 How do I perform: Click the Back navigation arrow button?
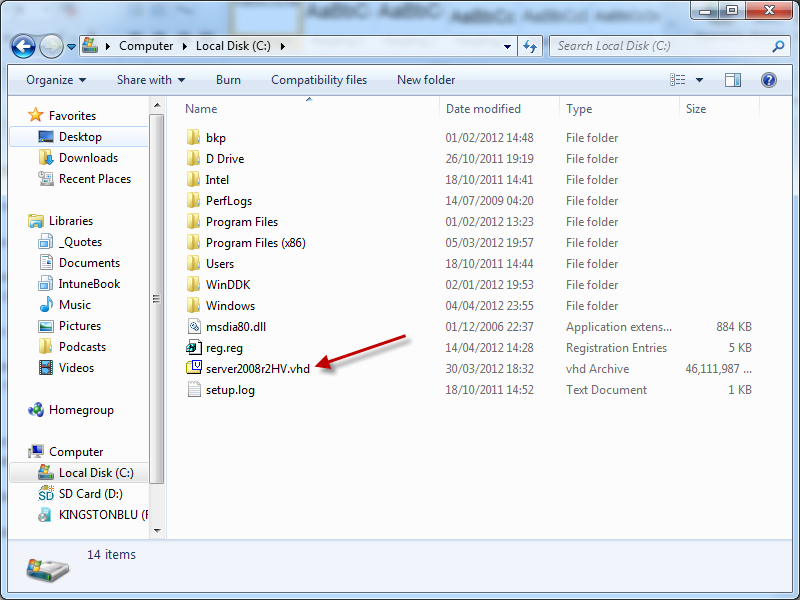point(24,46)
